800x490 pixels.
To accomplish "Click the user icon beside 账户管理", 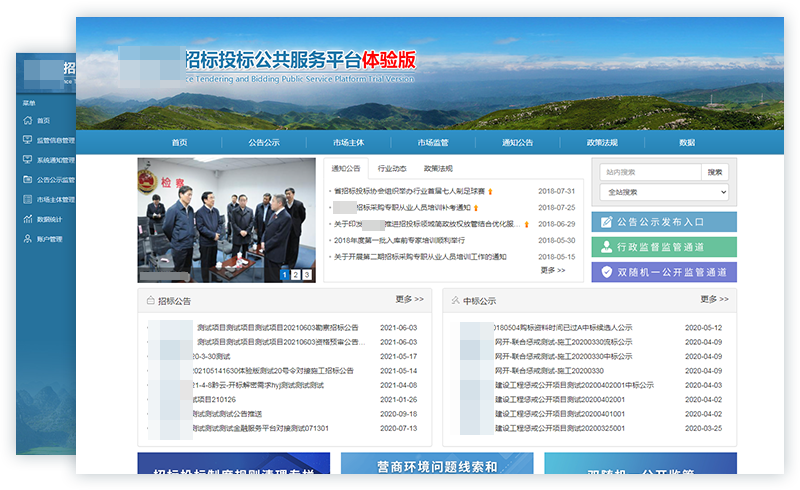I will point(26,239).
